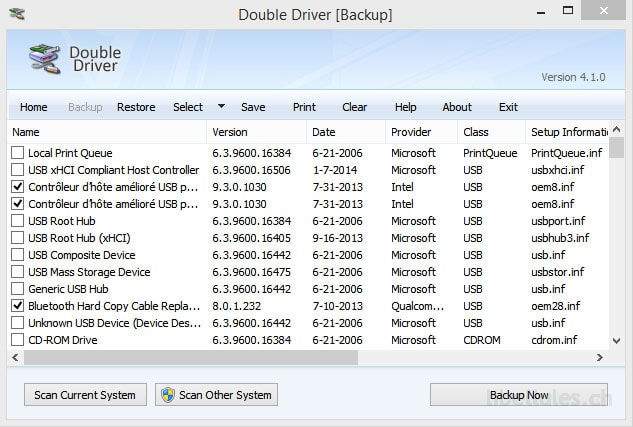Click the vertical scrollbar up arrow

coord(616,130)
